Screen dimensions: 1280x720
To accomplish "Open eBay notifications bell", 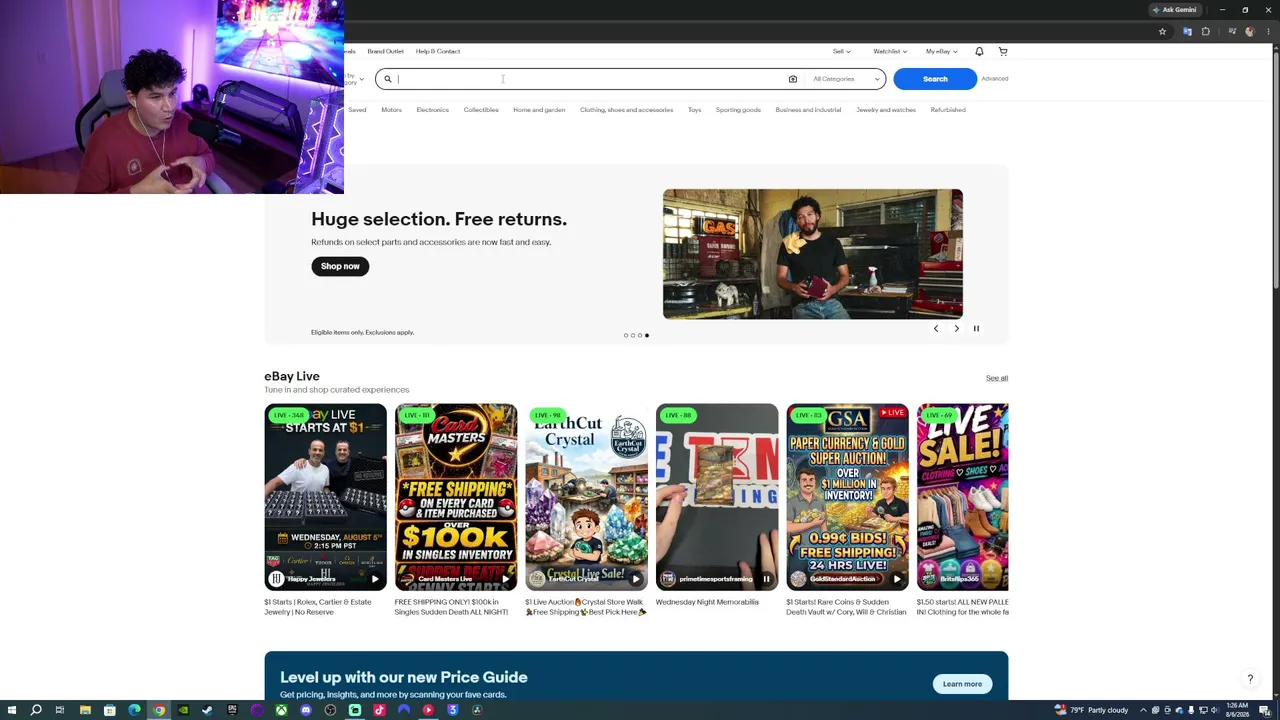I will coord(979,51).
